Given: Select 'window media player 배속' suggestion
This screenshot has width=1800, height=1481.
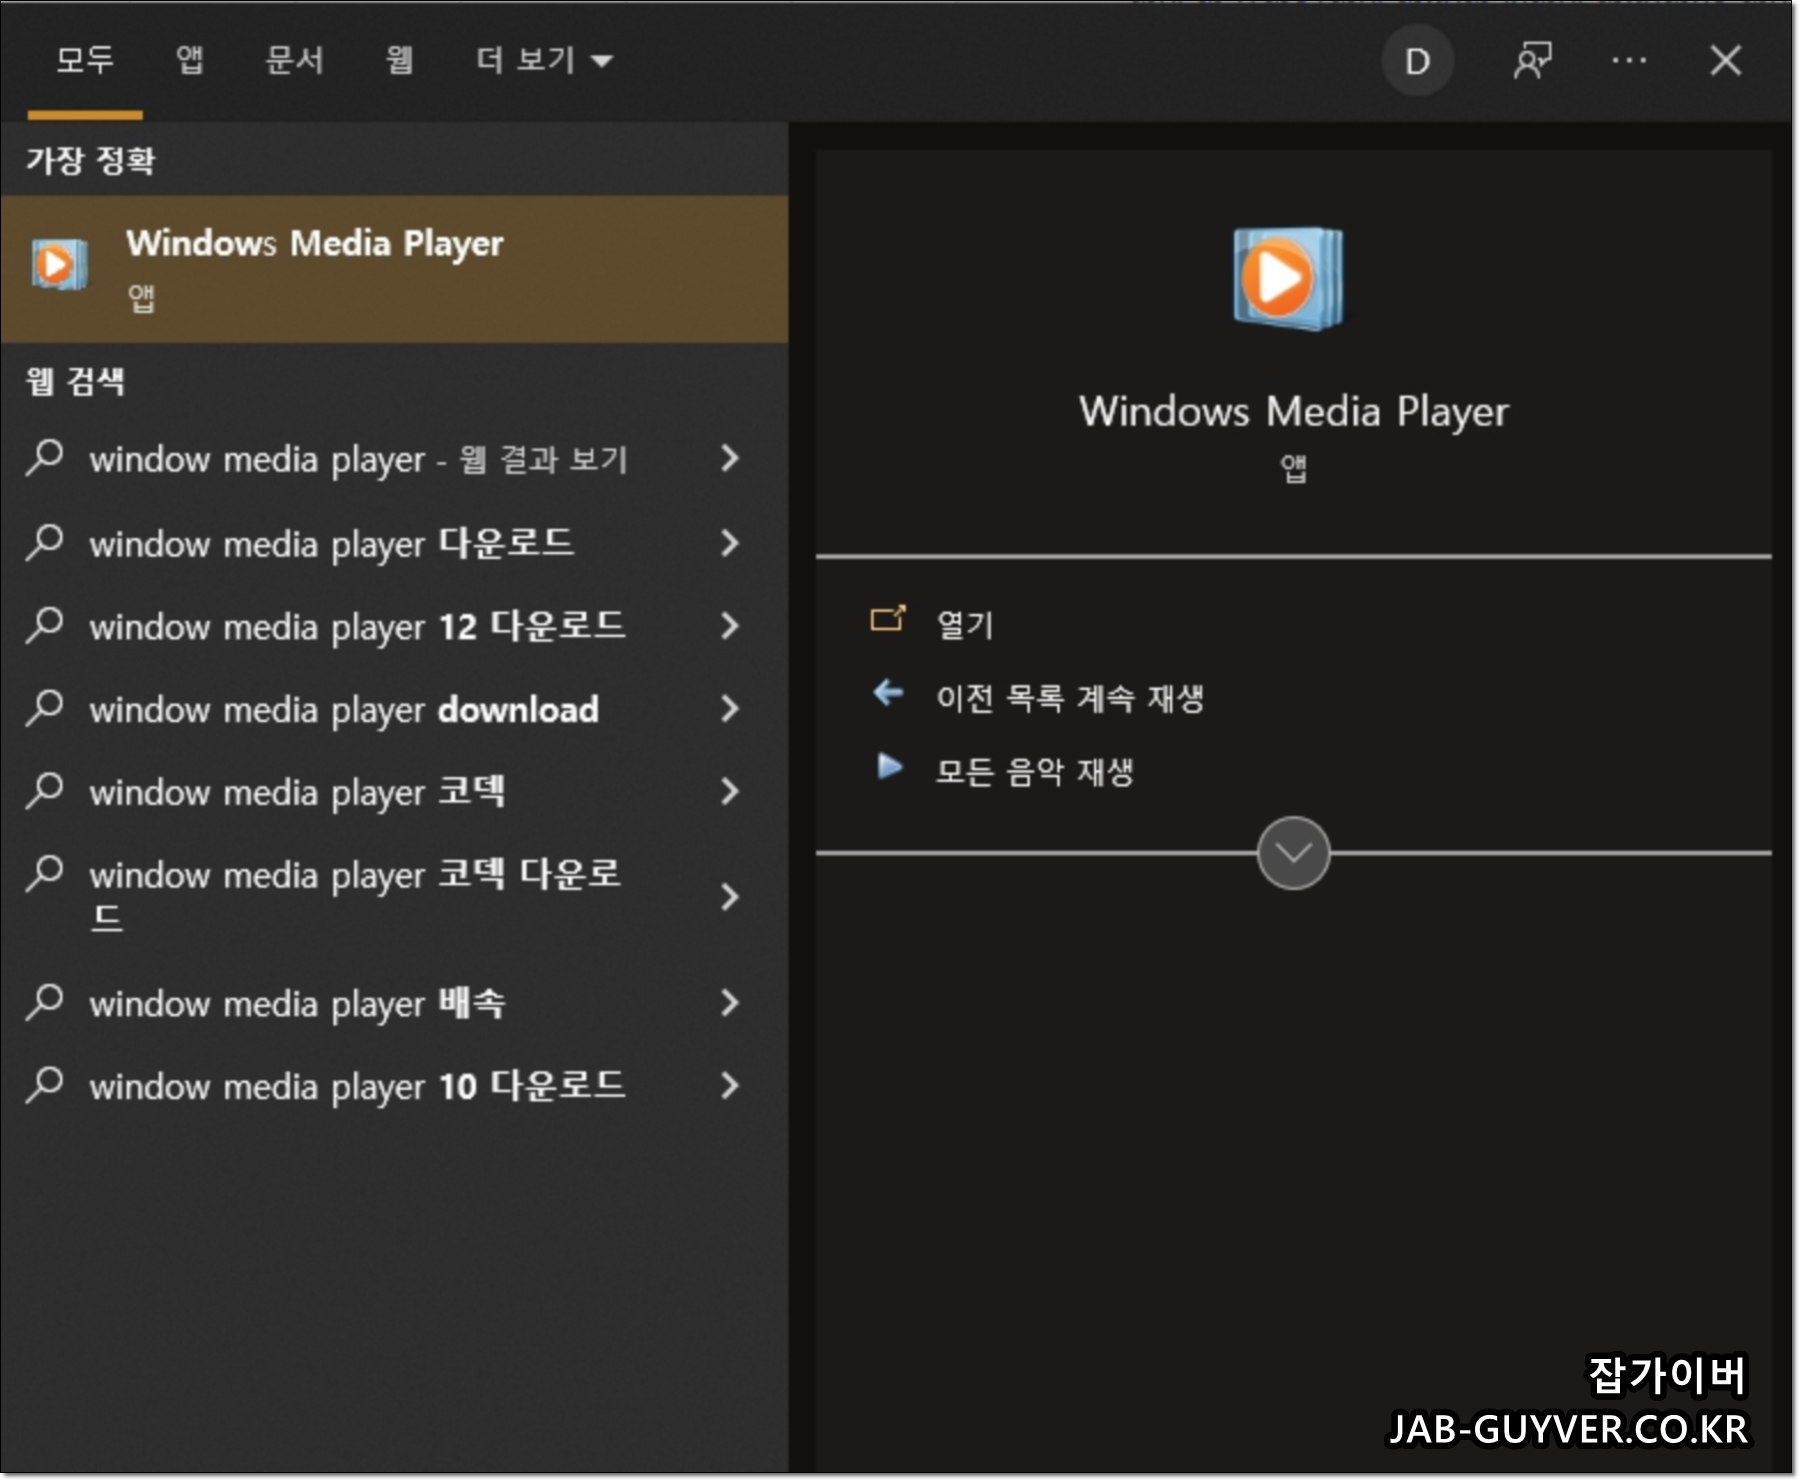Looking at the screenshot, I should (x=297, y=1003).
